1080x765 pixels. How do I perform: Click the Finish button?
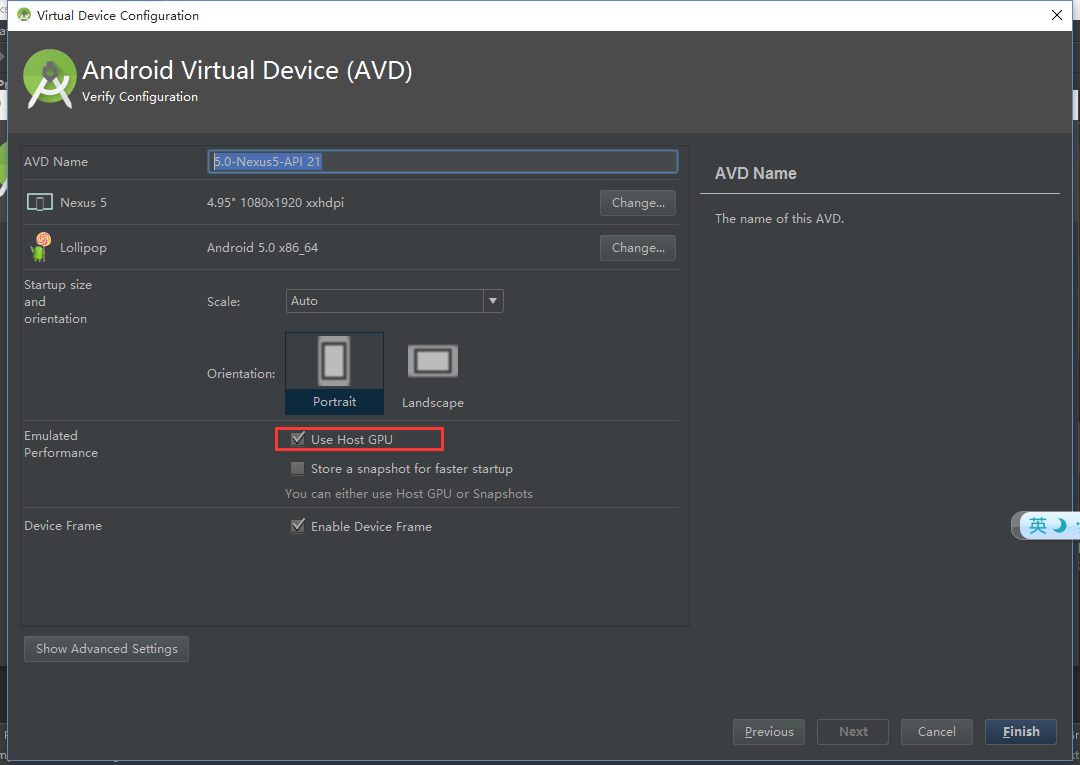(x=1021, y=732)
